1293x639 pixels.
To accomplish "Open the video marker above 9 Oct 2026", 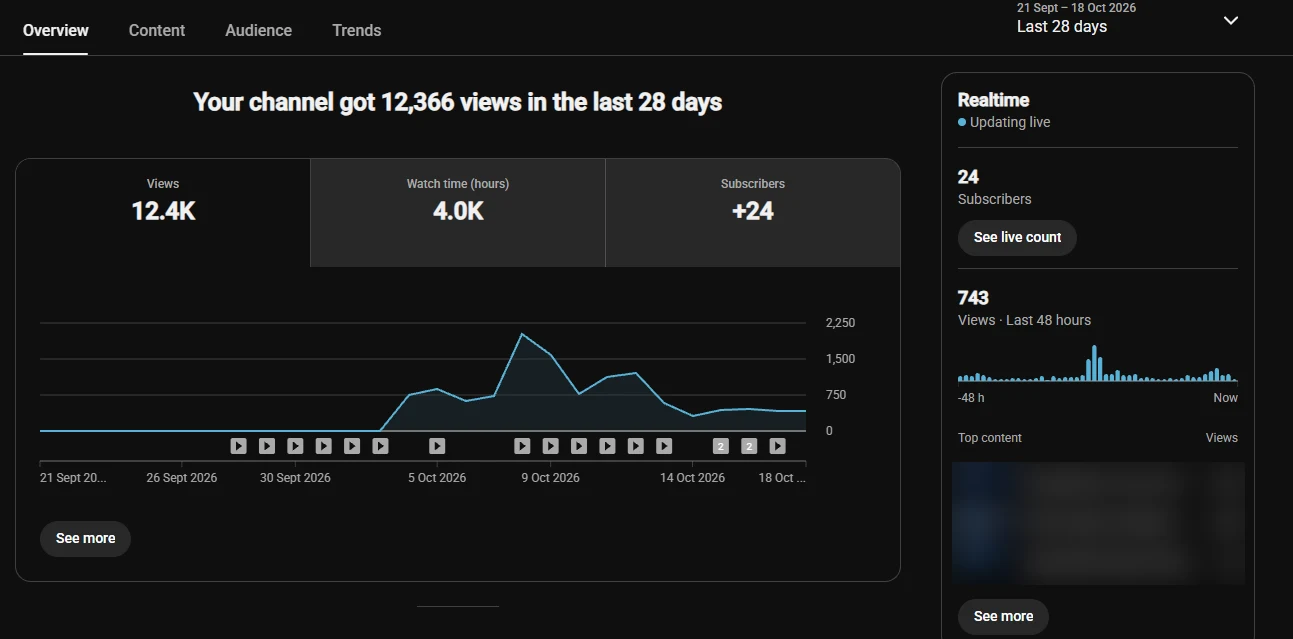I will click(x=550, y=446).
